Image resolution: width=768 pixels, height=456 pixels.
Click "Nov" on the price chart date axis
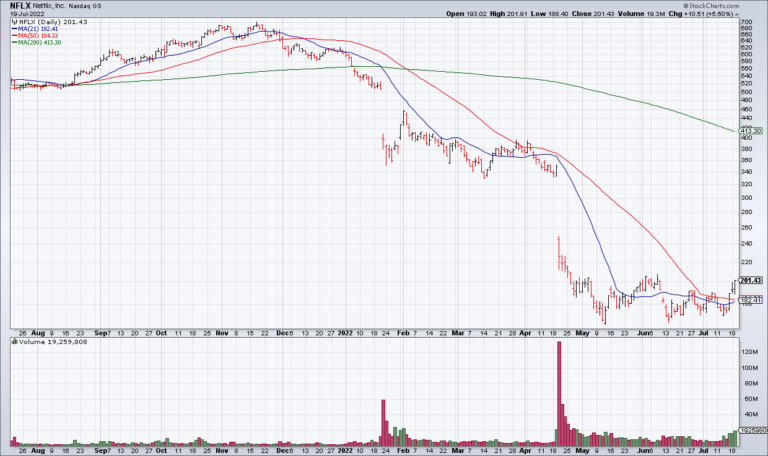tap(222, 333)
